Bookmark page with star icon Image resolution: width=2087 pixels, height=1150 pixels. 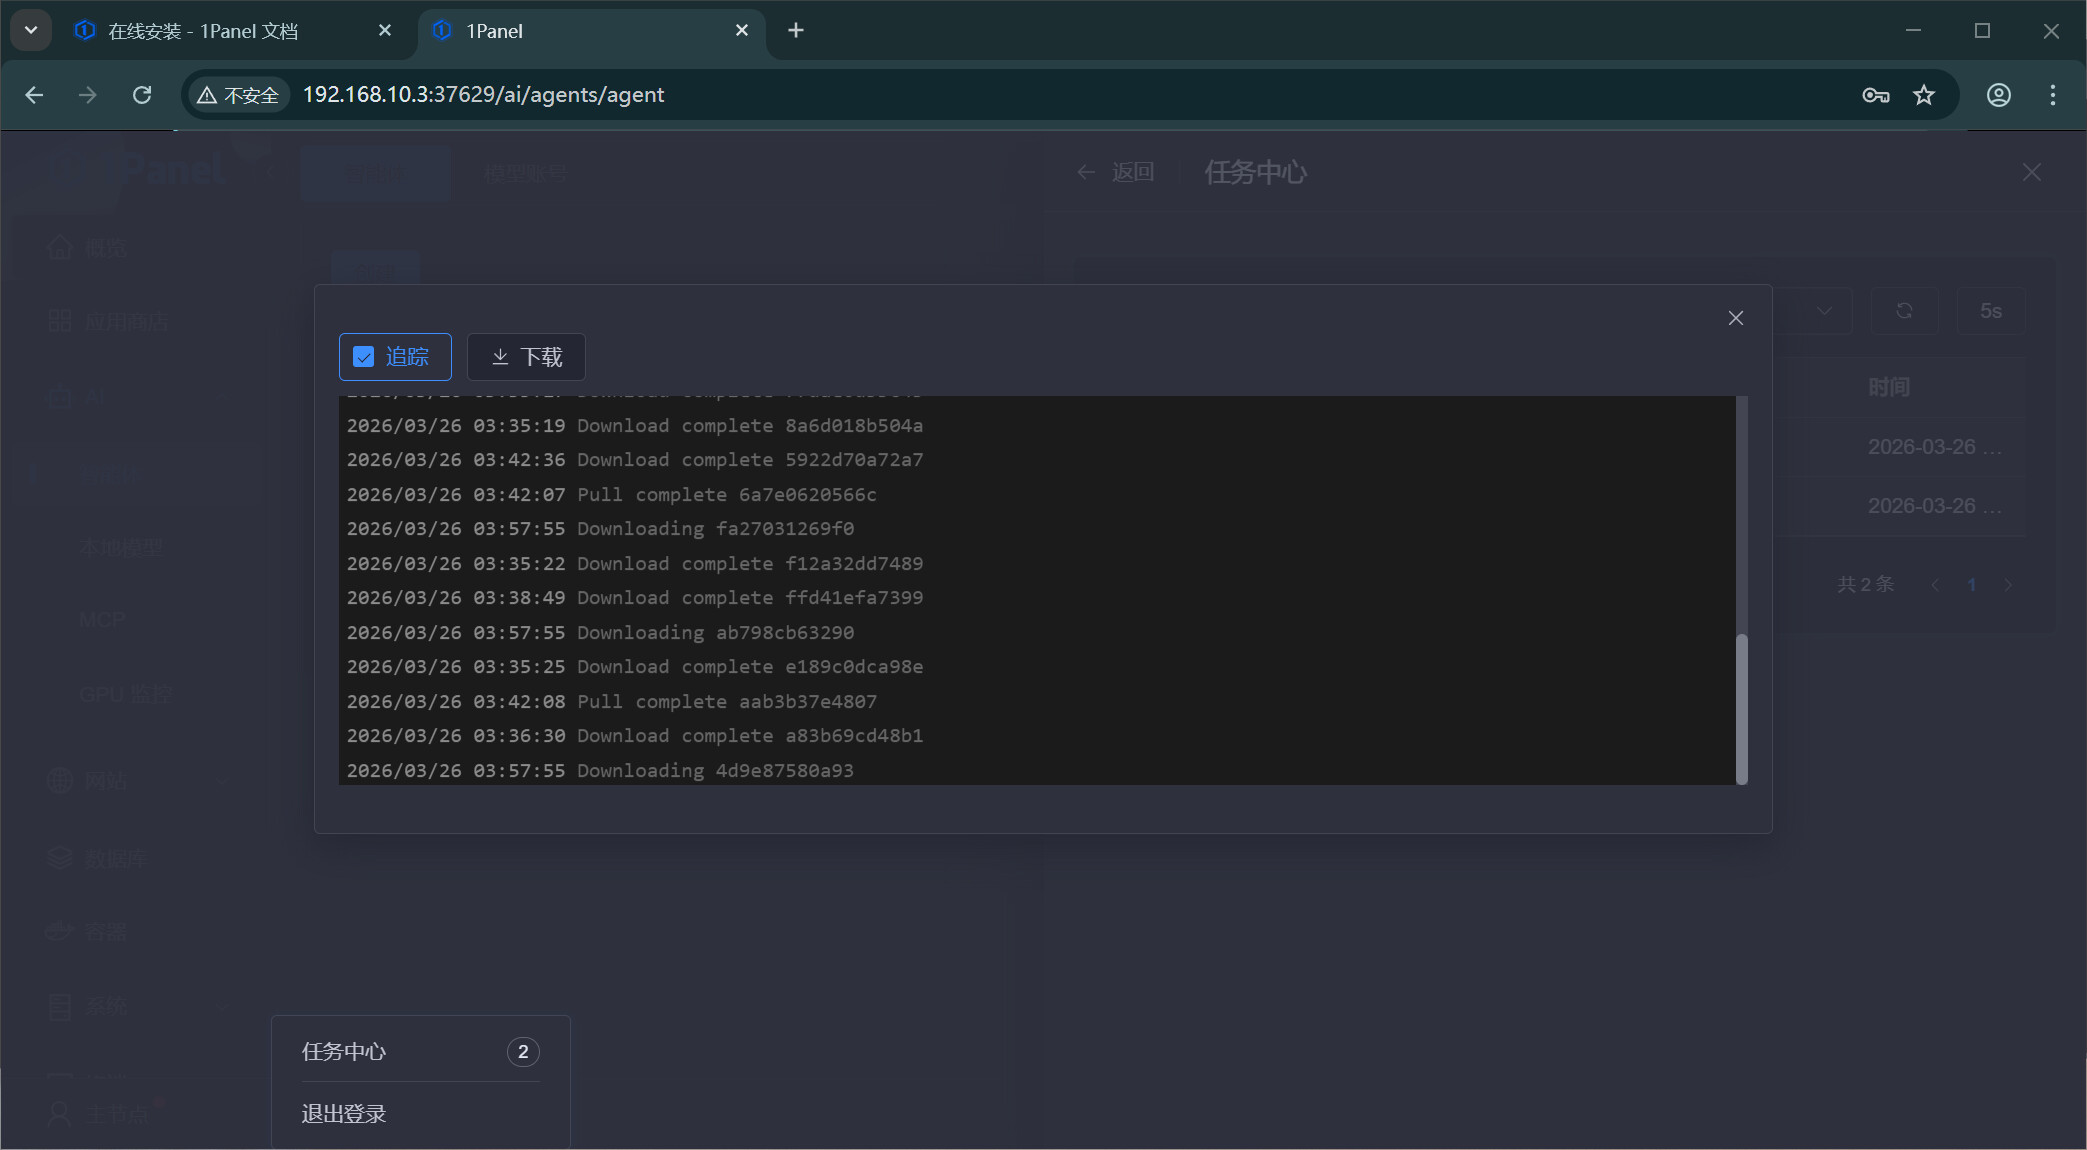coord(1923,95)
